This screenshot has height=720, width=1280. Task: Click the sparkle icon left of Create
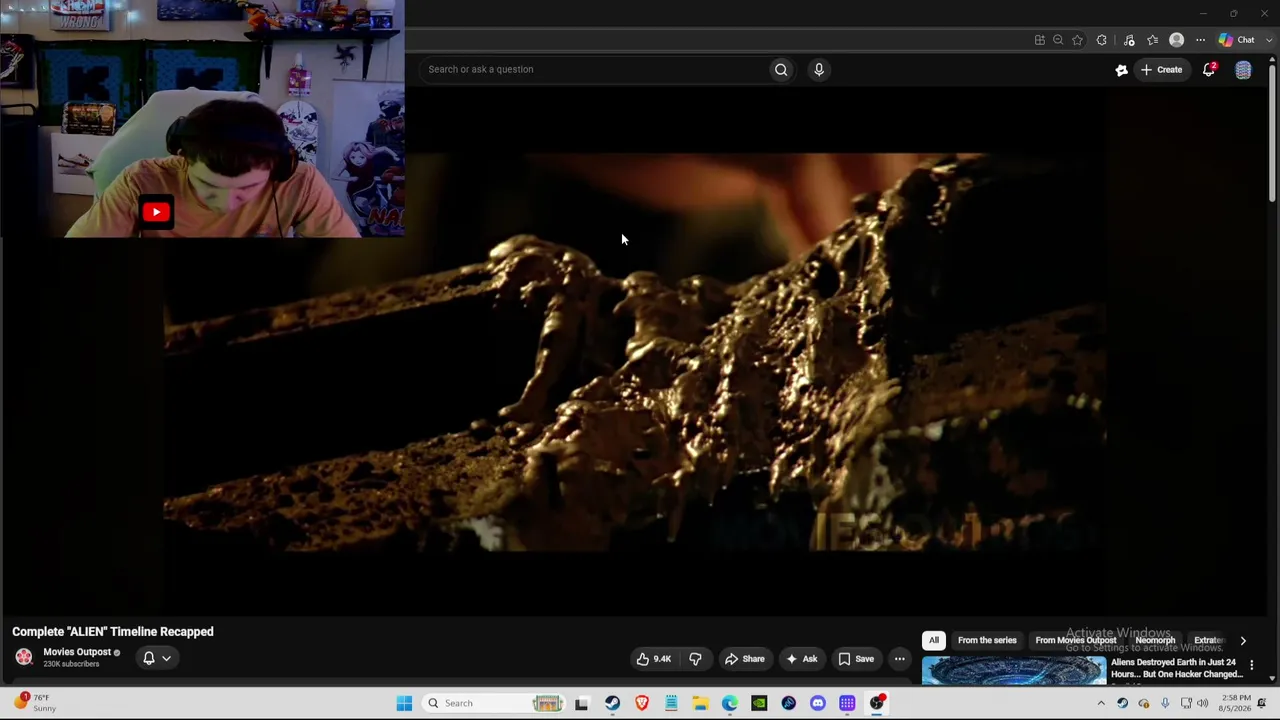tap(1121, 70)
